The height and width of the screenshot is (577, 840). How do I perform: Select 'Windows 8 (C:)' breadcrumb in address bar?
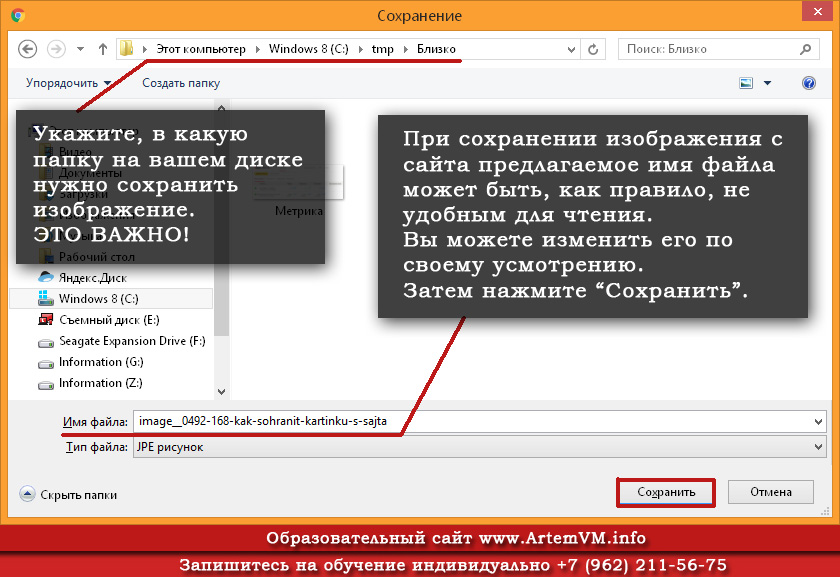coord(309,49)
